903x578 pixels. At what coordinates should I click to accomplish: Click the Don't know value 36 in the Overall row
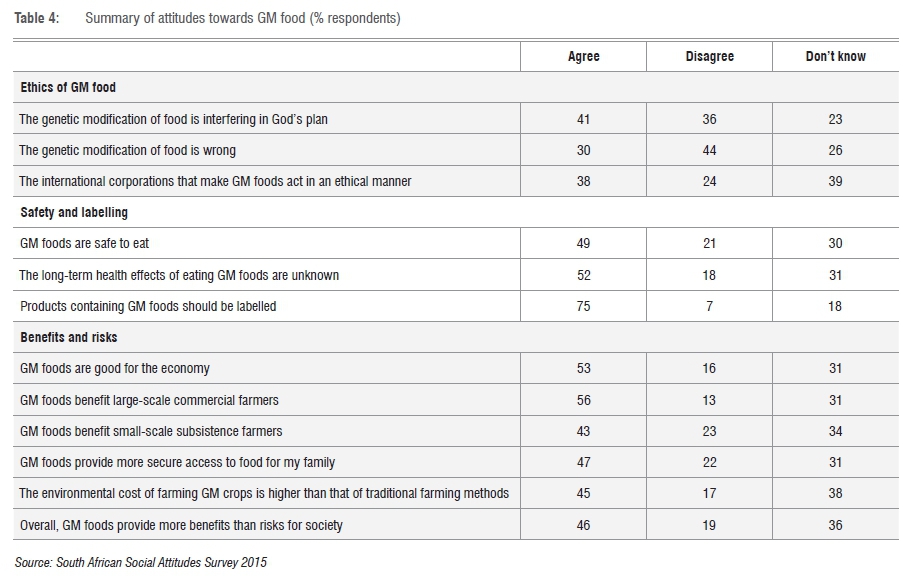tap(835, 525)
